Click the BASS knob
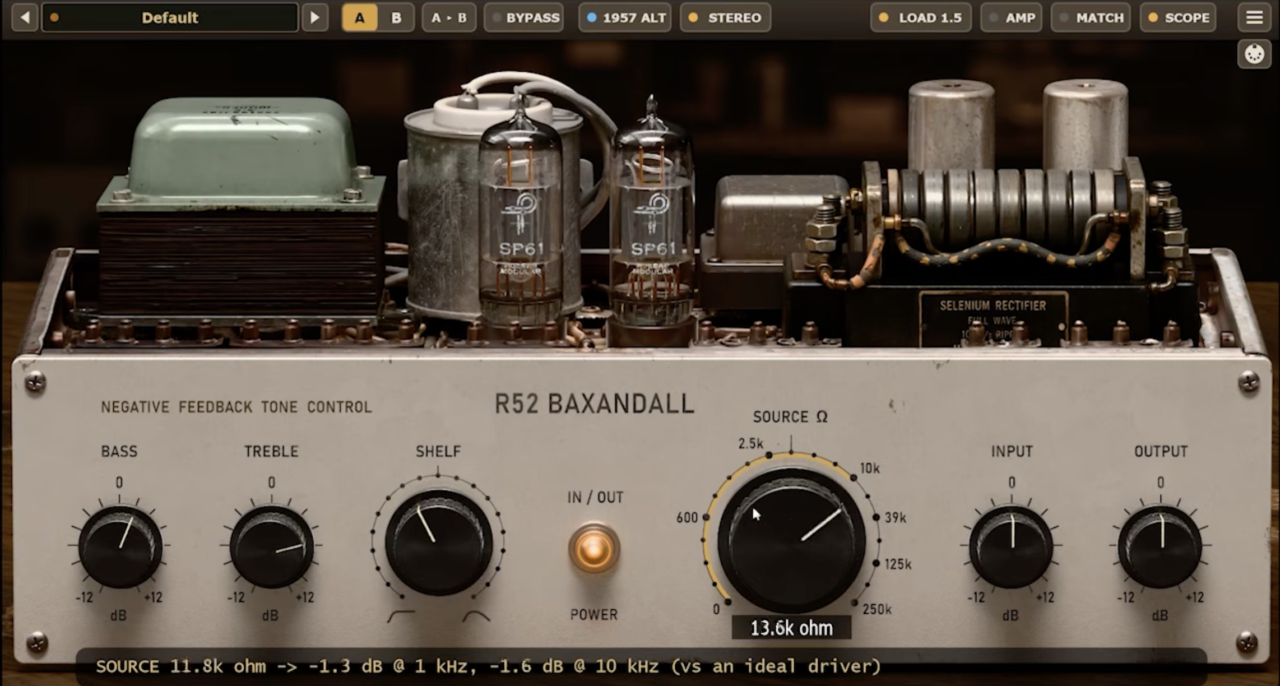The image size is (1280, 686). tap(120, 547)
